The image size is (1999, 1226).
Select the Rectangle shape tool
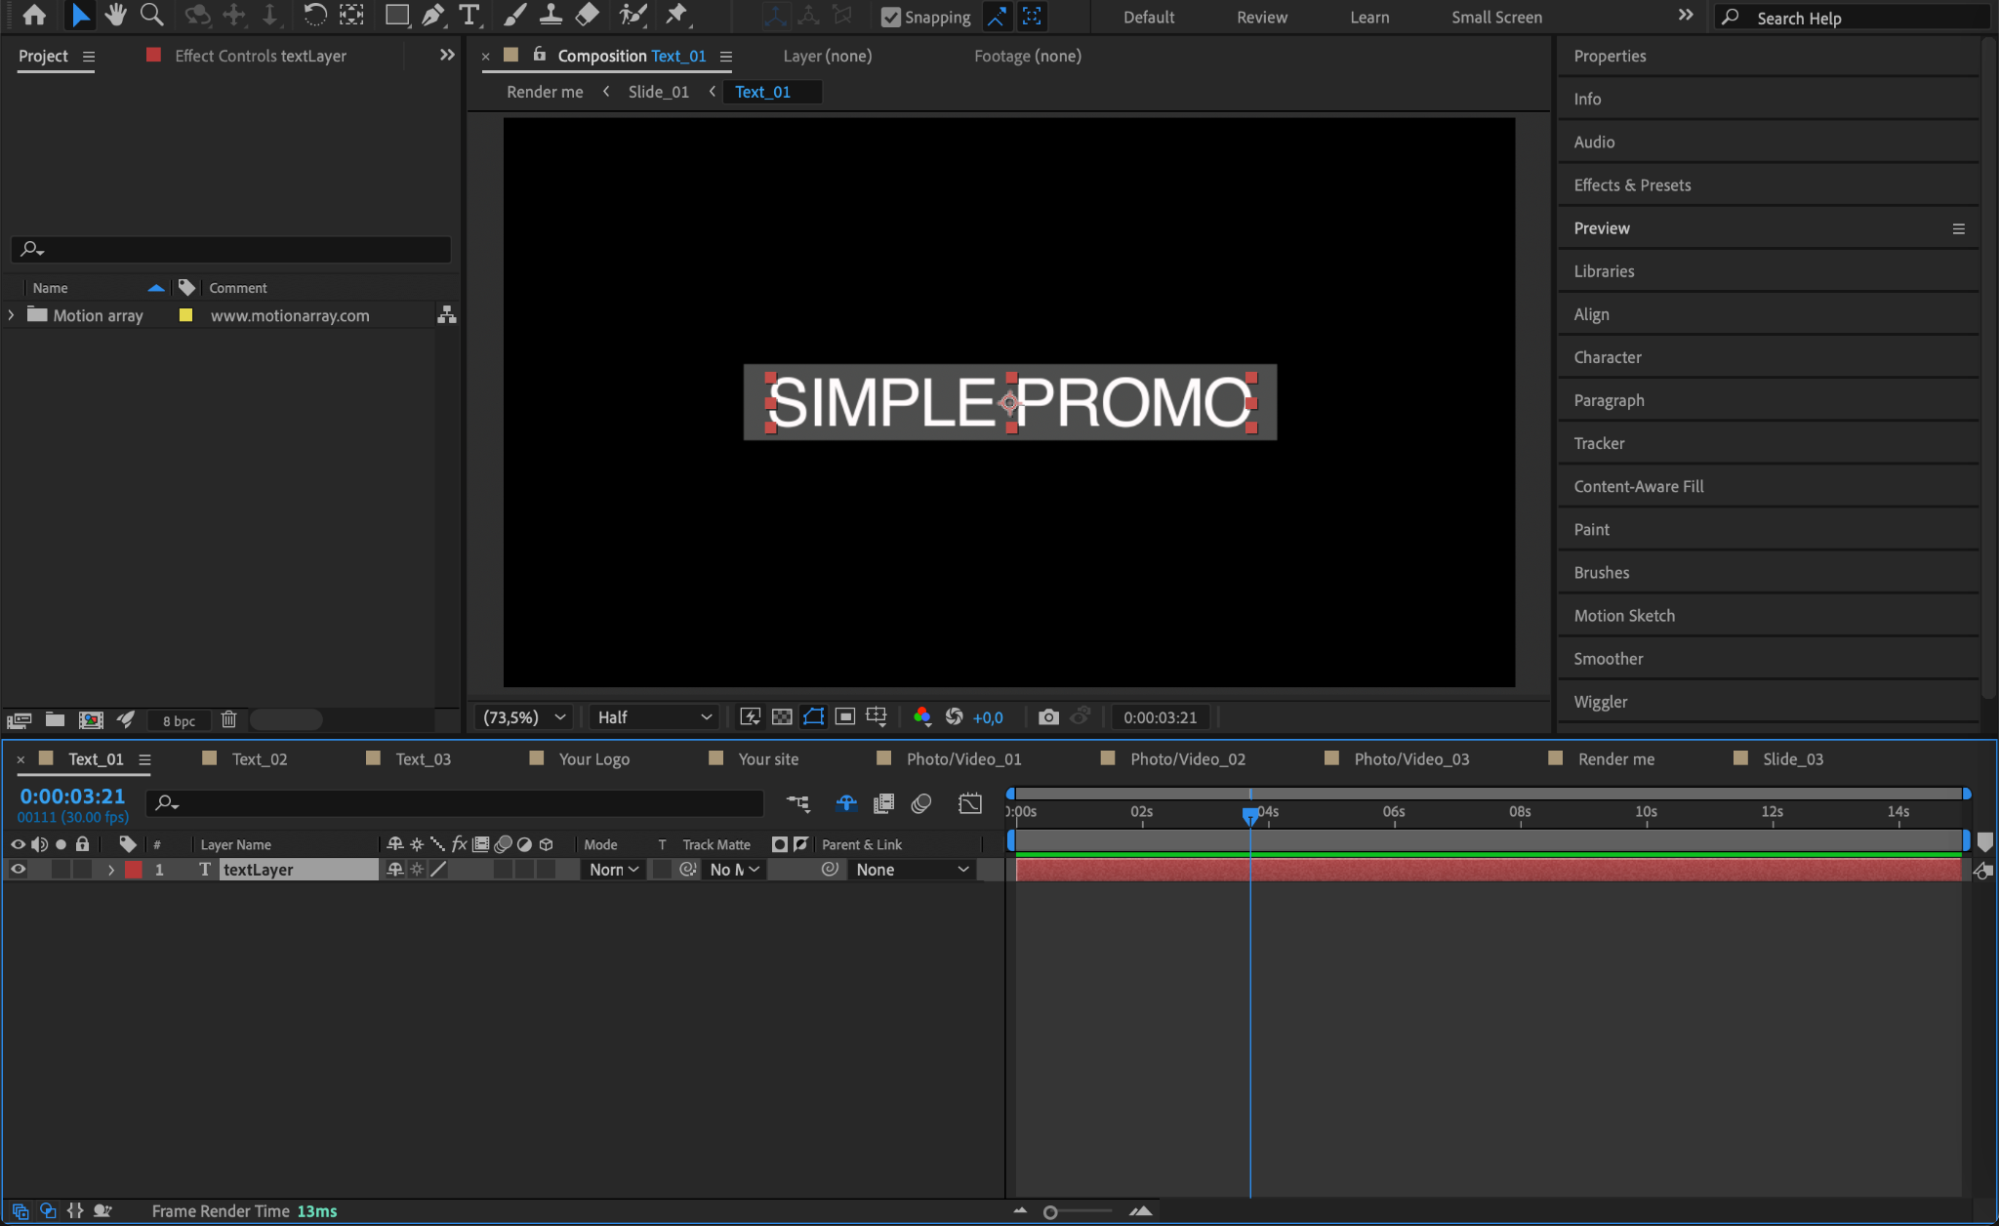[x=397, y=15]
